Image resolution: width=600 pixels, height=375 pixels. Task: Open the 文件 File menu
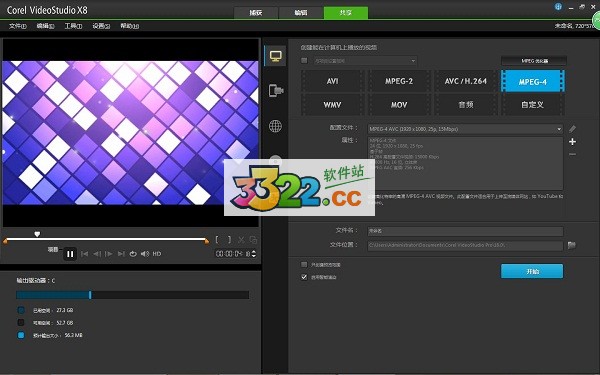point(18,26)
